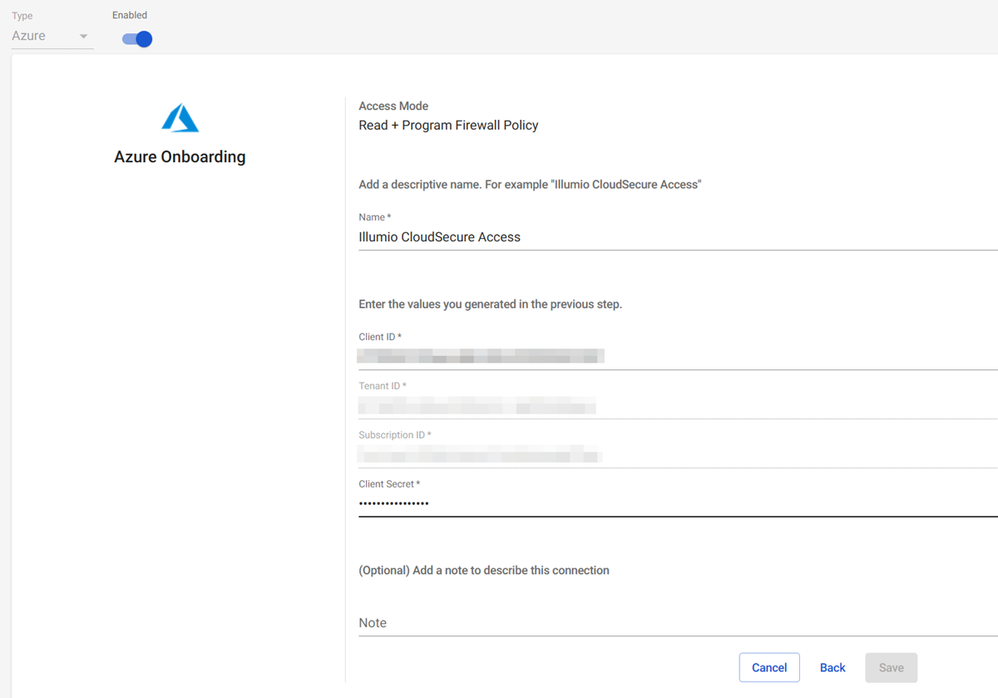Click into the Tenant ID field
The image size is (998, 698).
677,405
